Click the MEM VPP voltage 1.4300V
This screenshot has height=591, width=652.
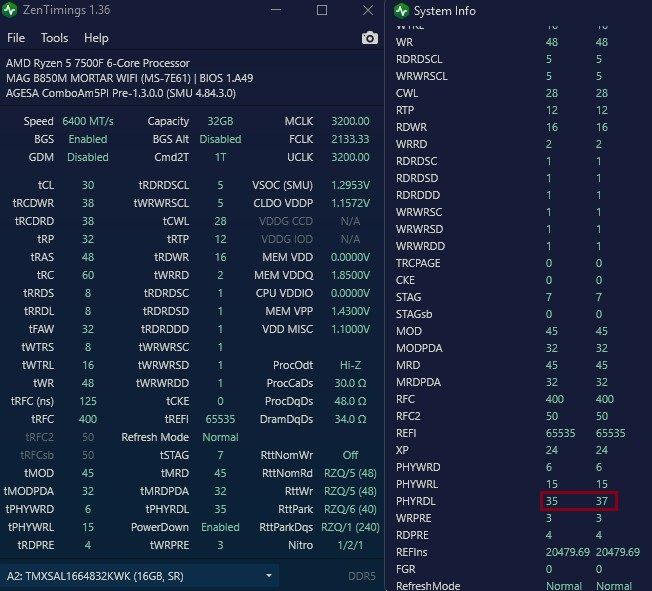[x=350, y=311]
